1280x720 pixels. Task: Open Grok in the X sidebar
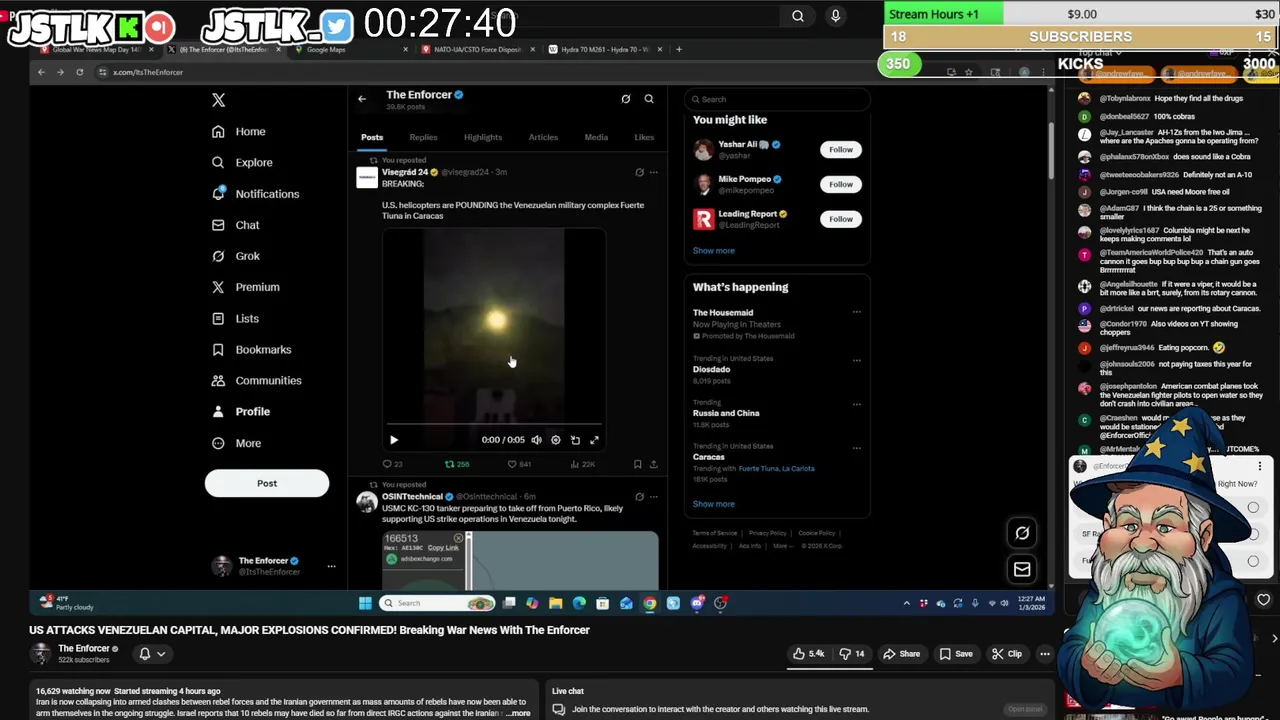pyautogui.click(x=235, y=256)
